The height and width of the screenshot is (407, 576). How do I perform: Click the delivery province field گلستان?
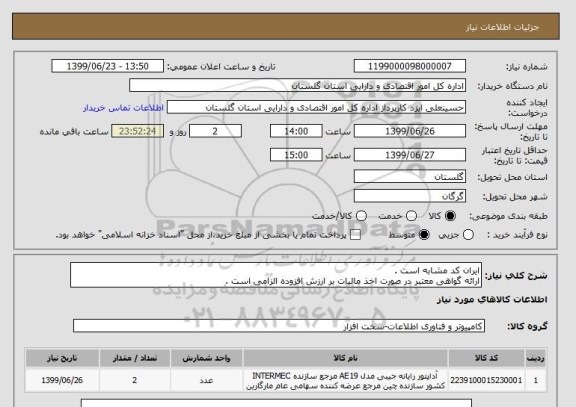click(410, 177)
